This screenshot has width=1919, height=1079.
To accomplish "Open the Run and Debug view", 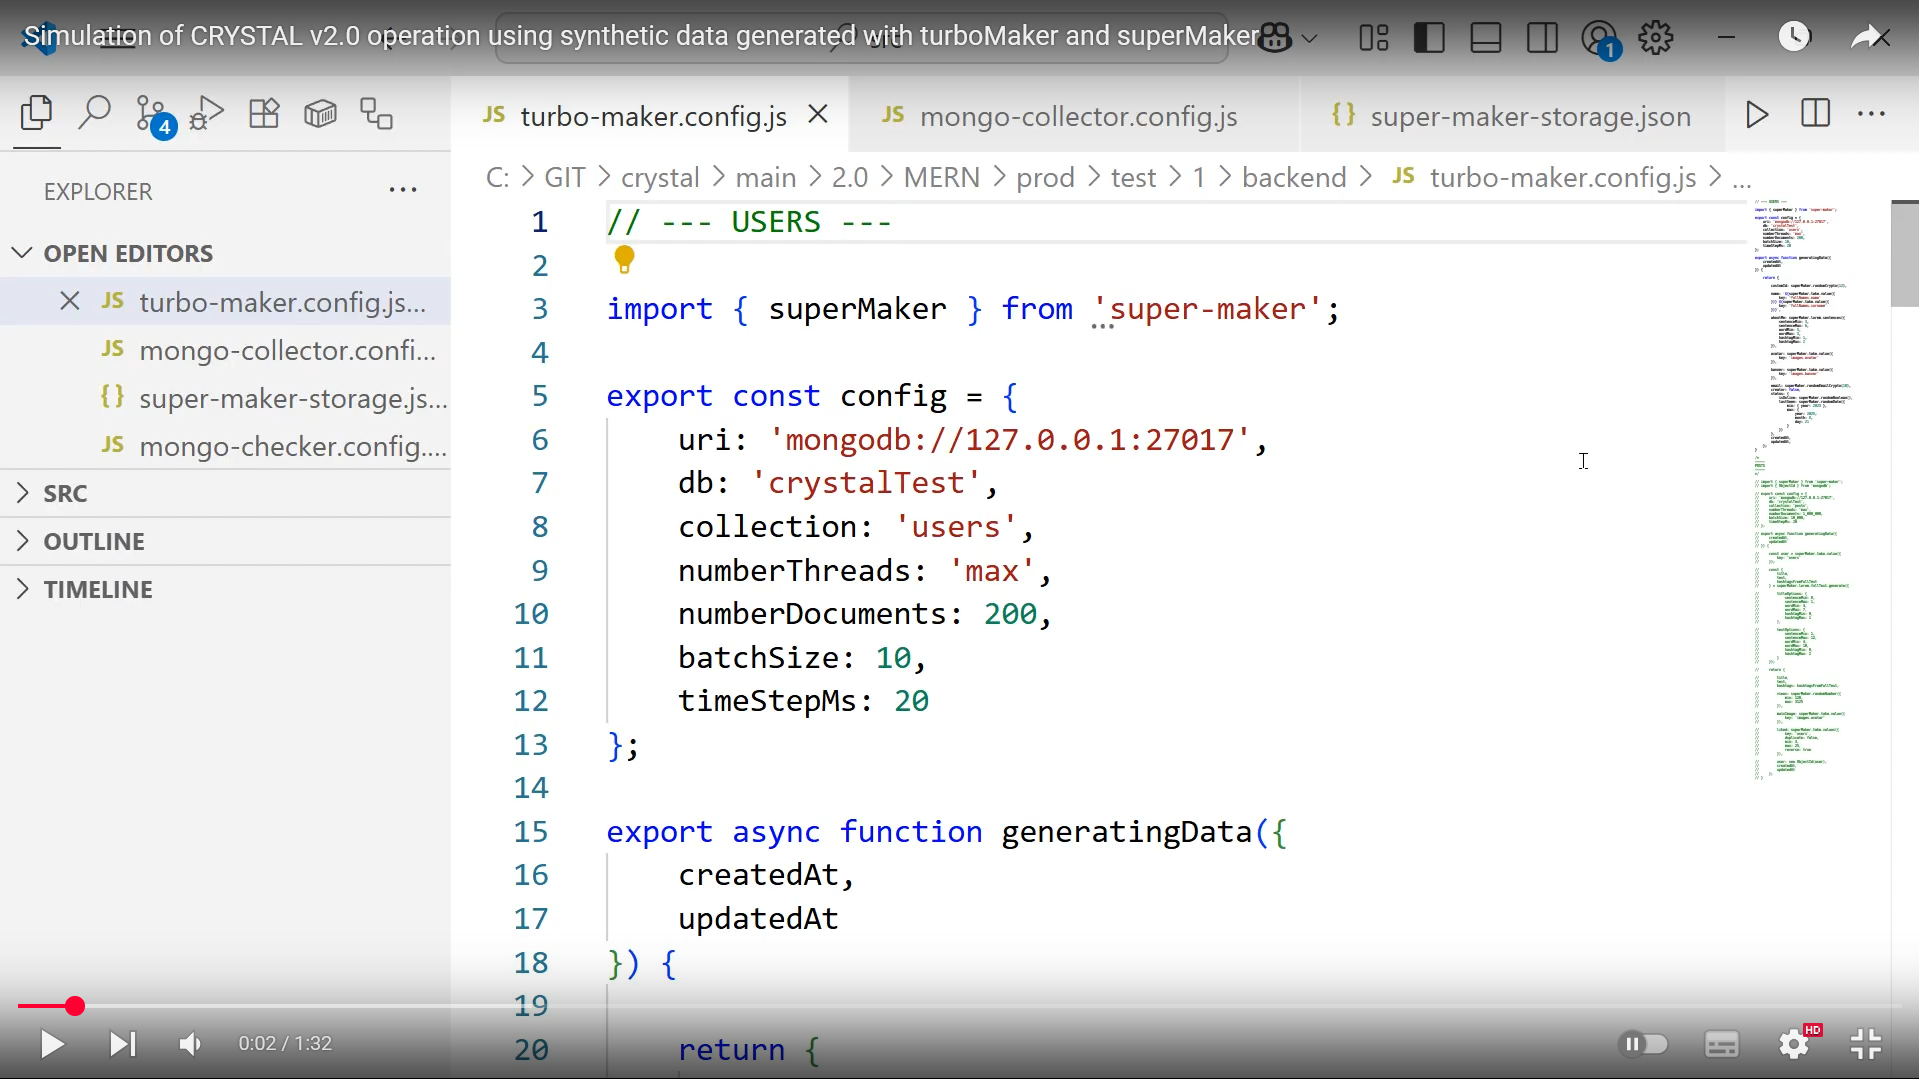I will coord(207,114).
